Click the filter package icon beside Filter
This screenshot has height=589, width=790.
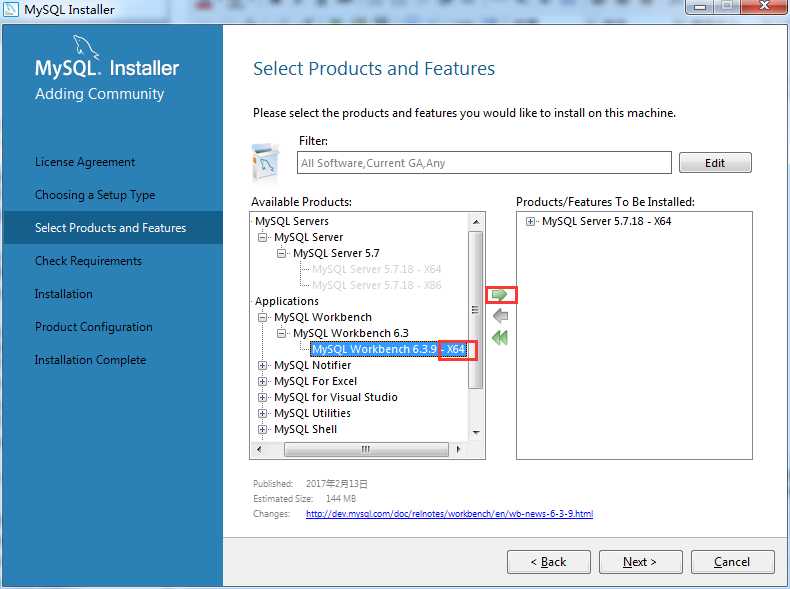(x=265, y=162)
